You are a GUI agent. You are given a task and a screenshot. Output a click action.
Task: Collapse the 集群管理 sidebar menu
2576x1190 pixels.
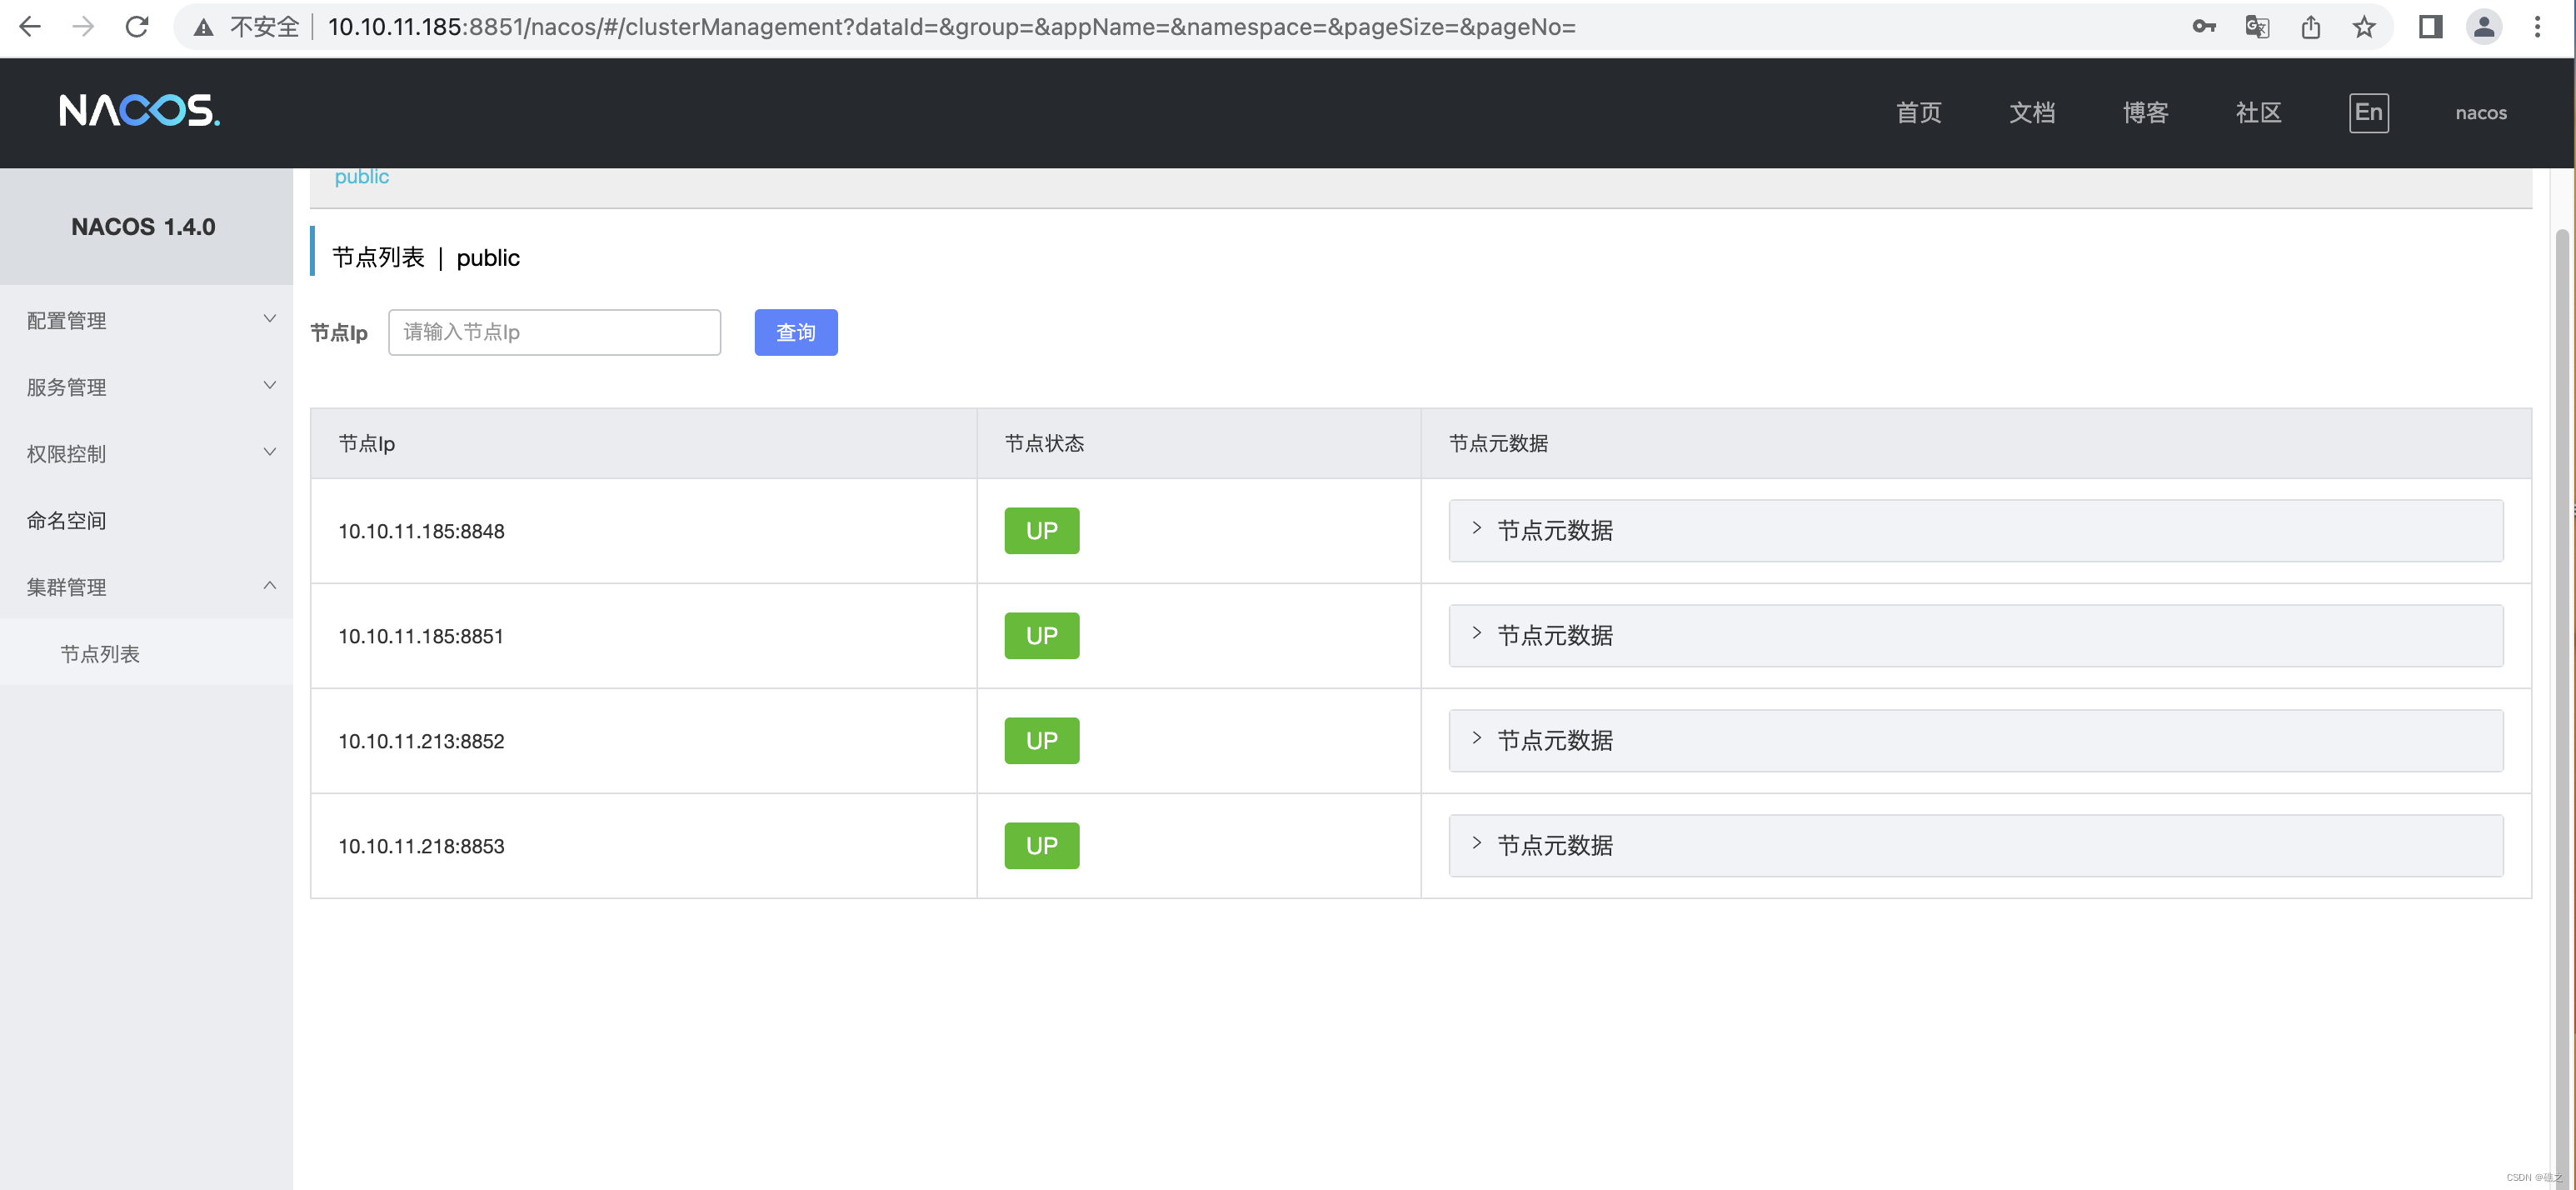pyautogui.click(x=147, y=587)
